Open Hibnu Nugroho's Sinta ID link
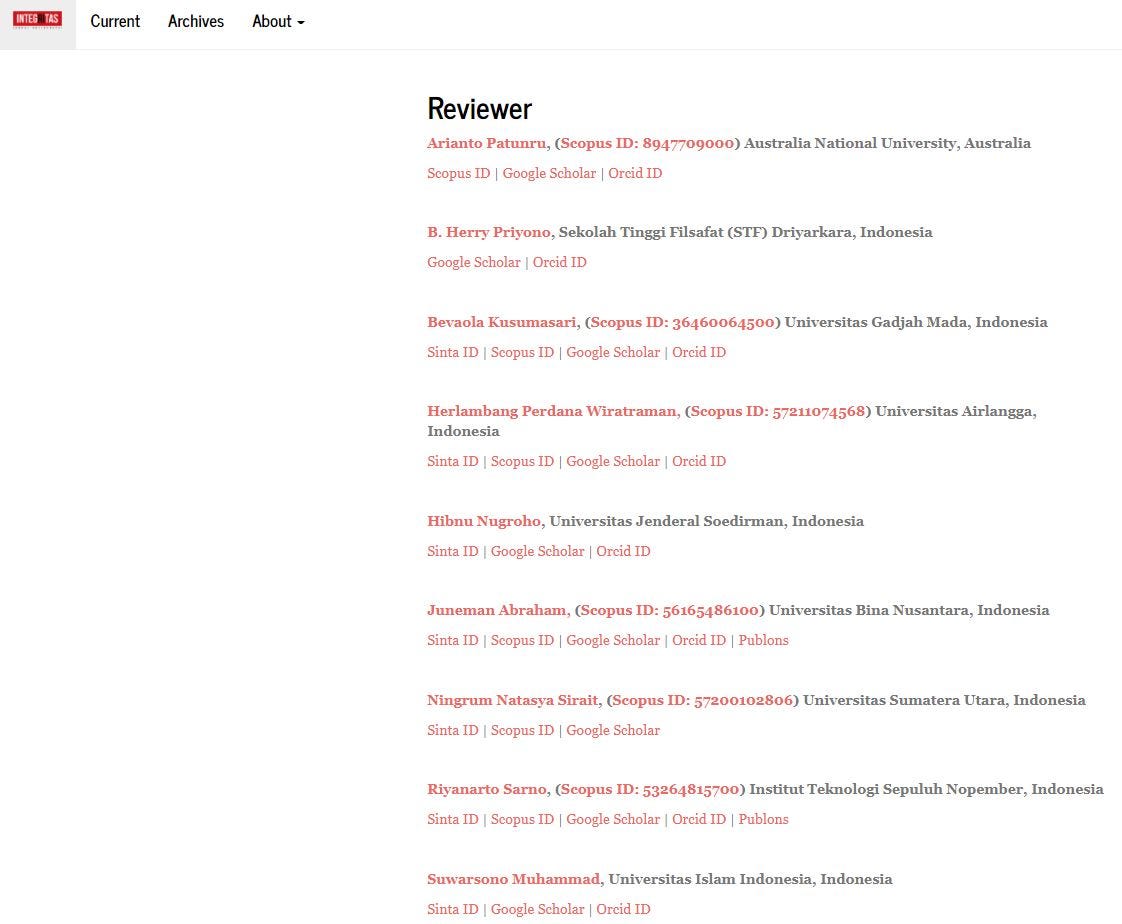1122x924 pixels. (453, 551)
